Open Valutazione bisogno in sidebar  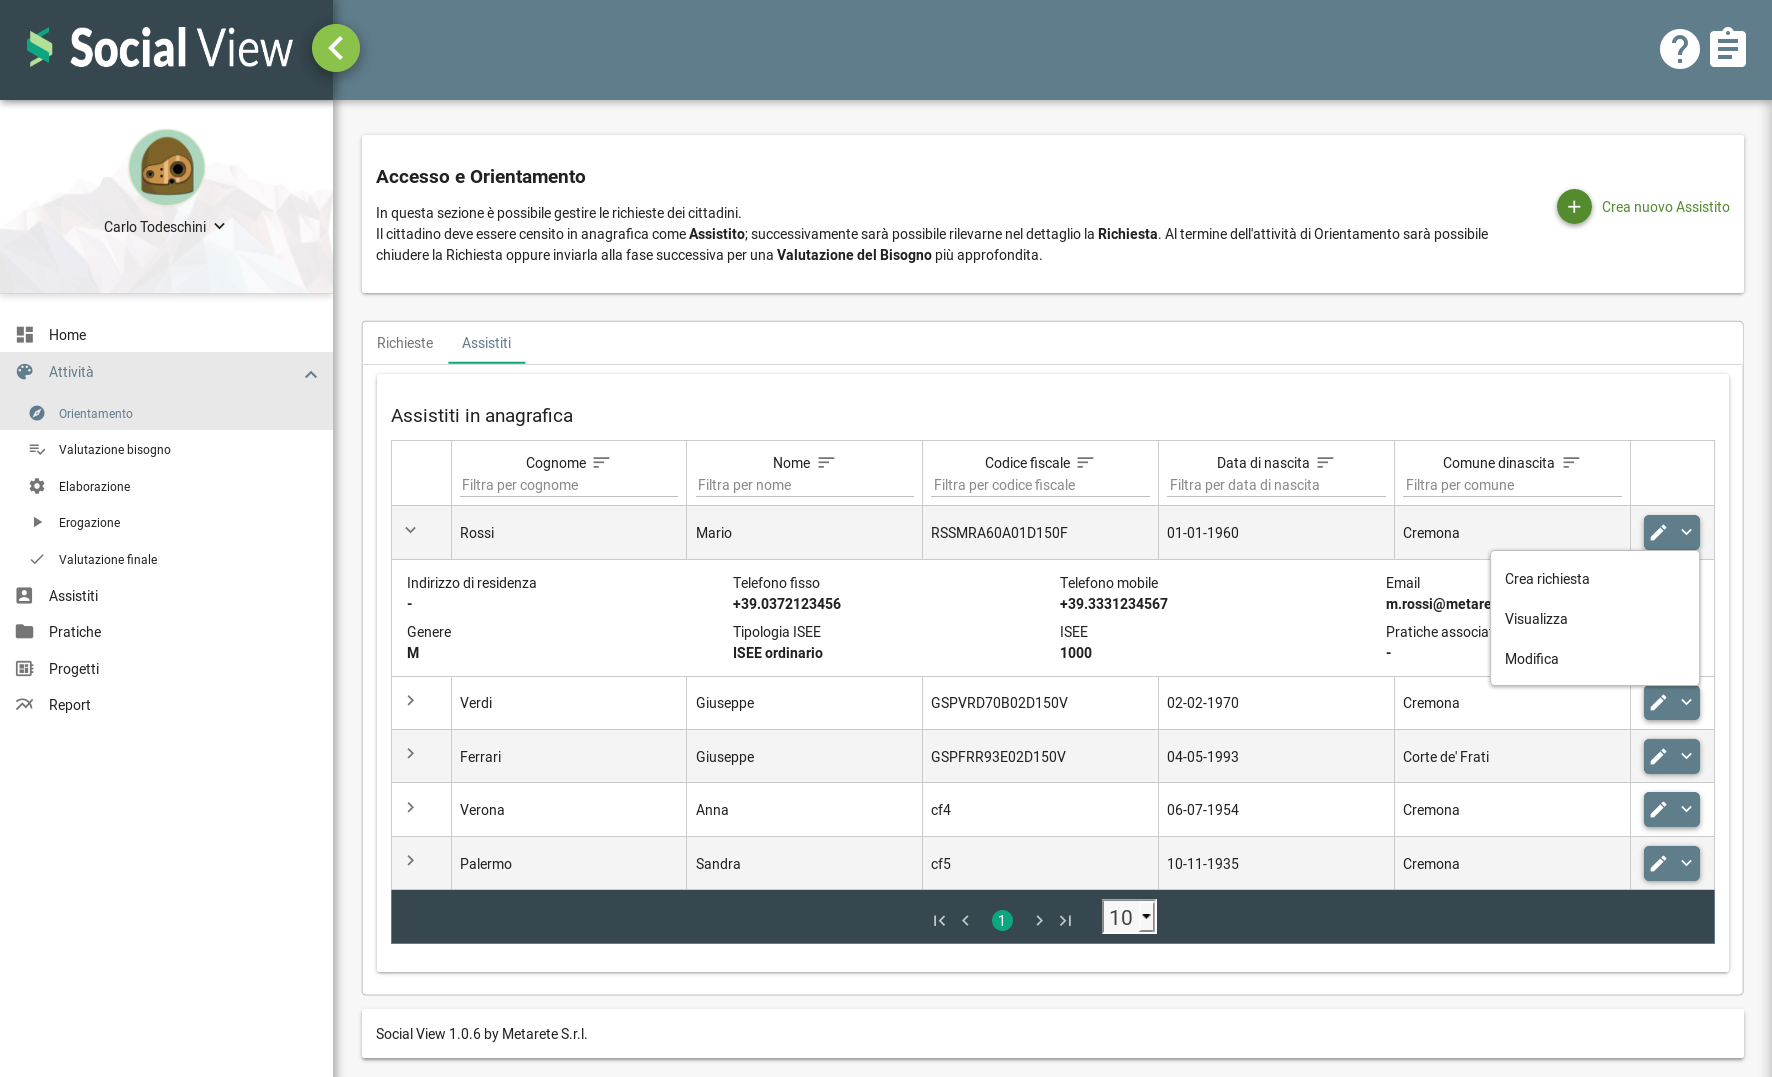[114, 450]
